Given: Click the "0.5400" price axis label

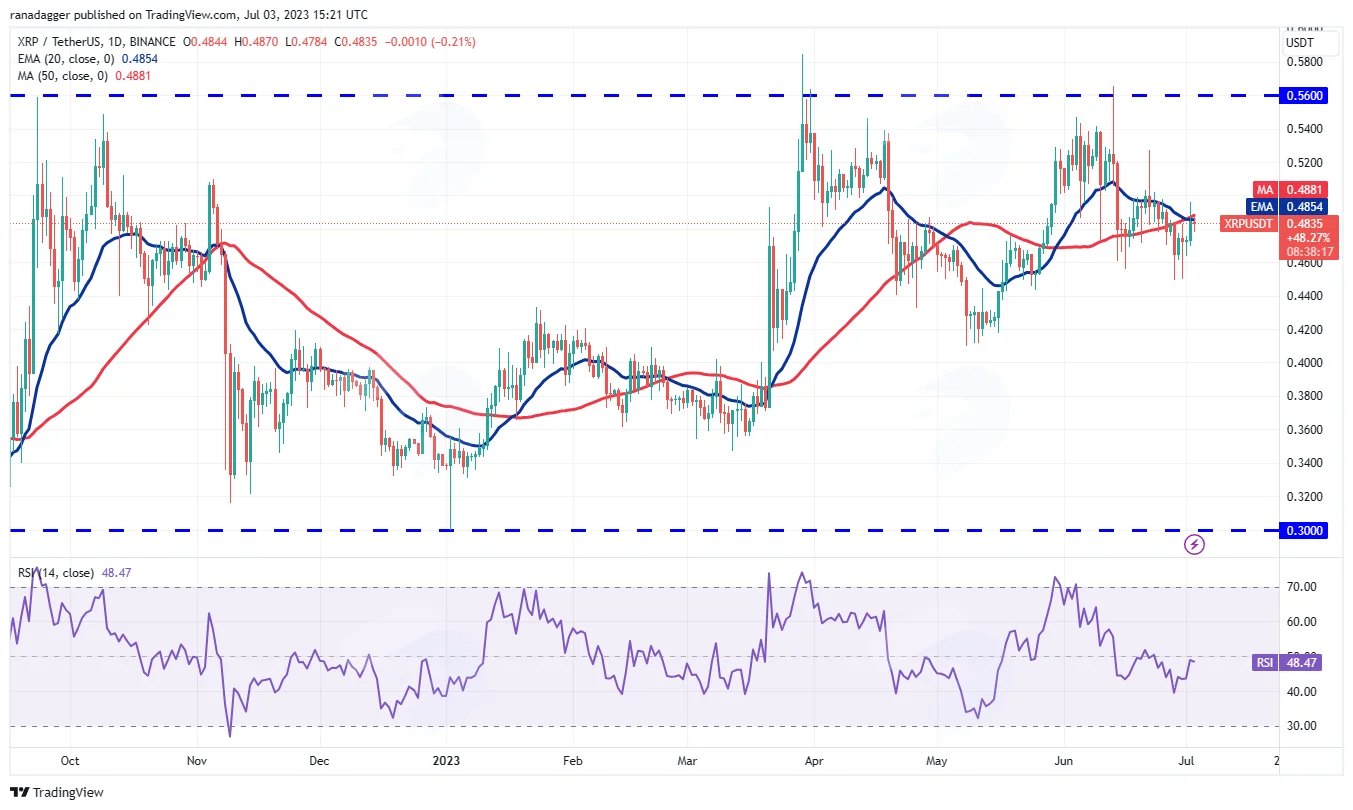Looking at the screenshot, I should [1303, 129].
